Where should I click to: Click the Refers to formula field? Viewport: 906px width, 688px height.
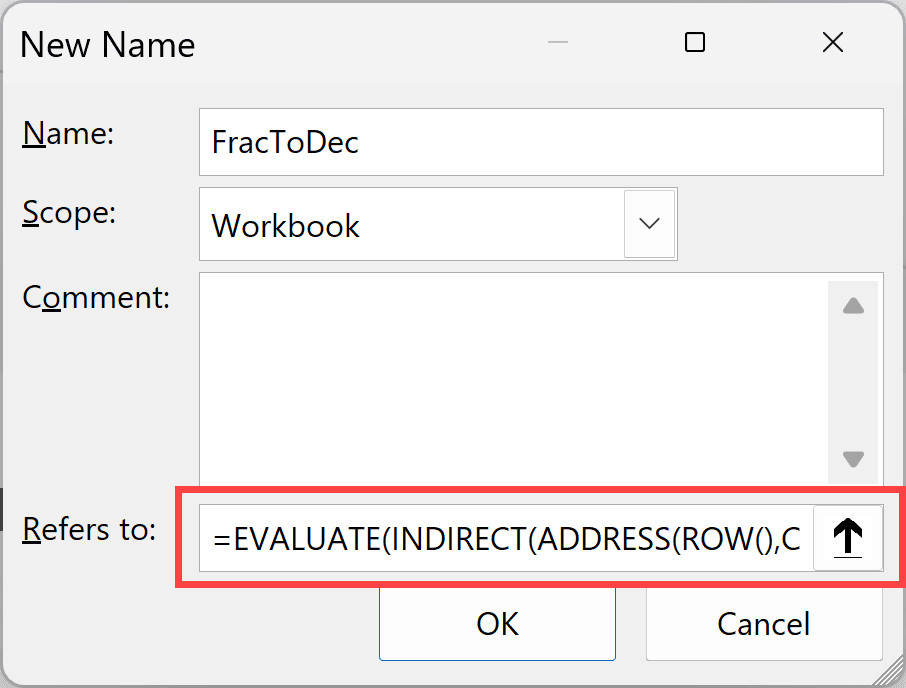506,539
